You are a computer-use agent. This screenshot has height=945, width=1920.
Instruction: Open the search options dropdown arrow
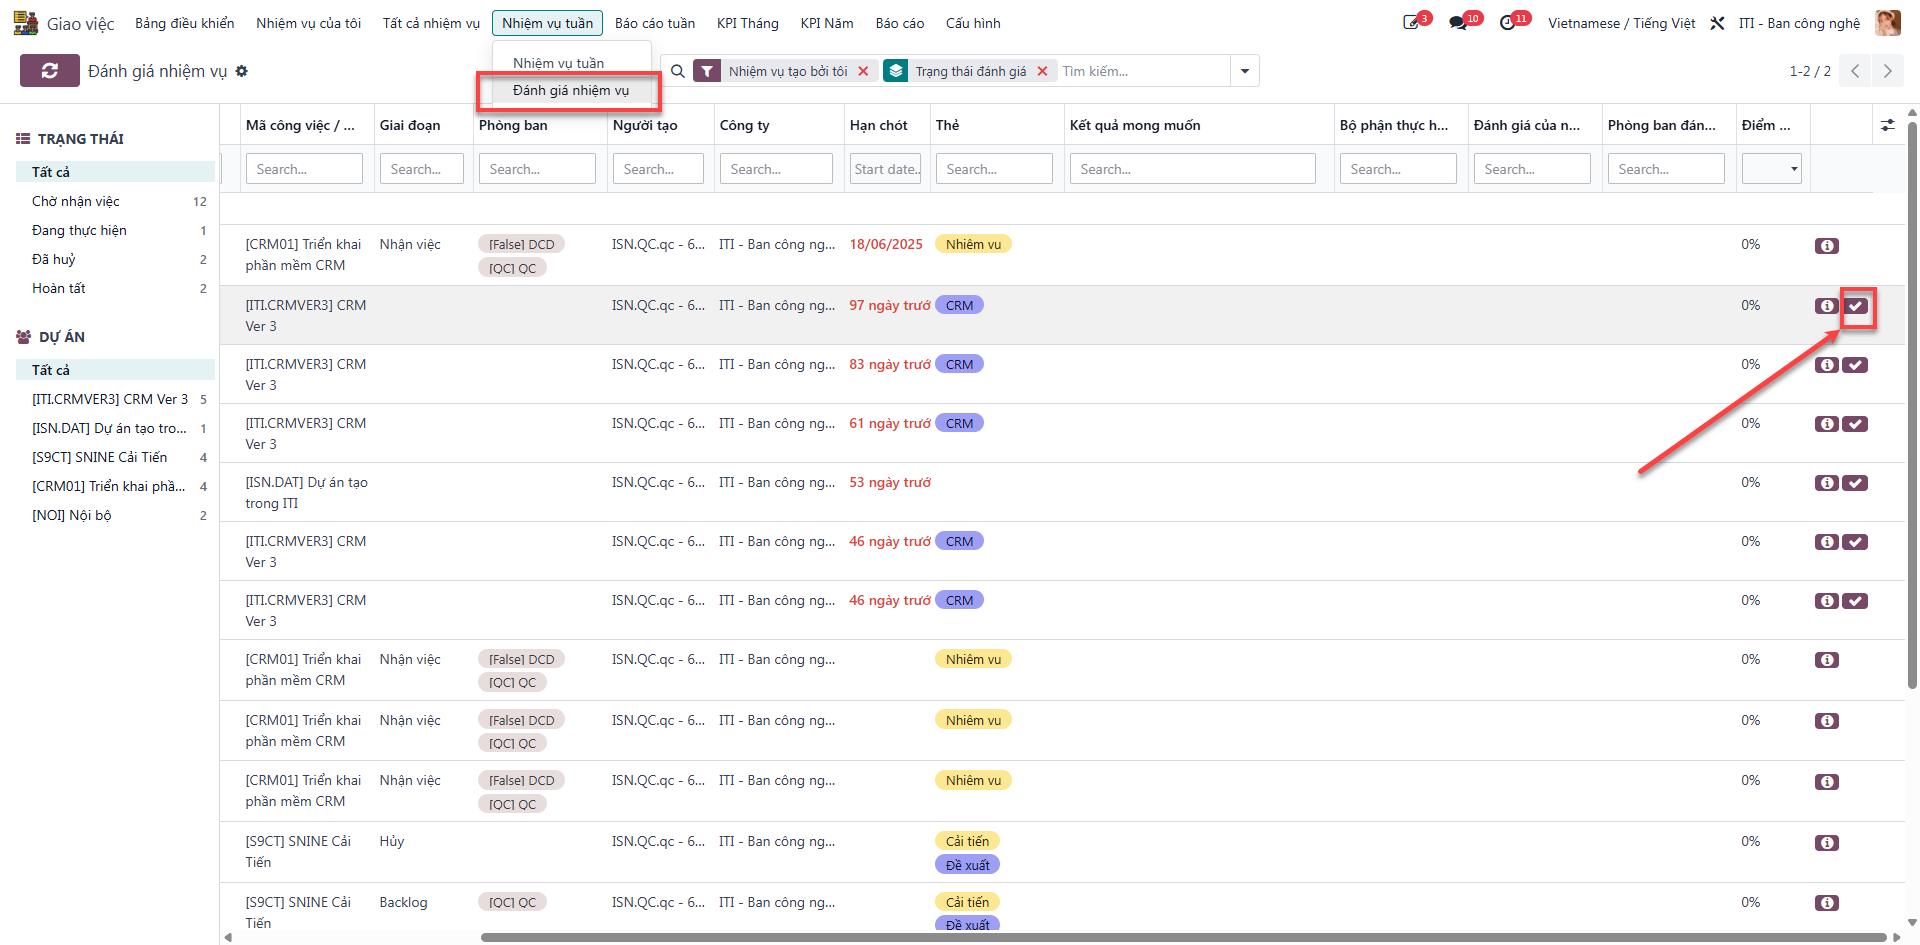coord(1245,71)
